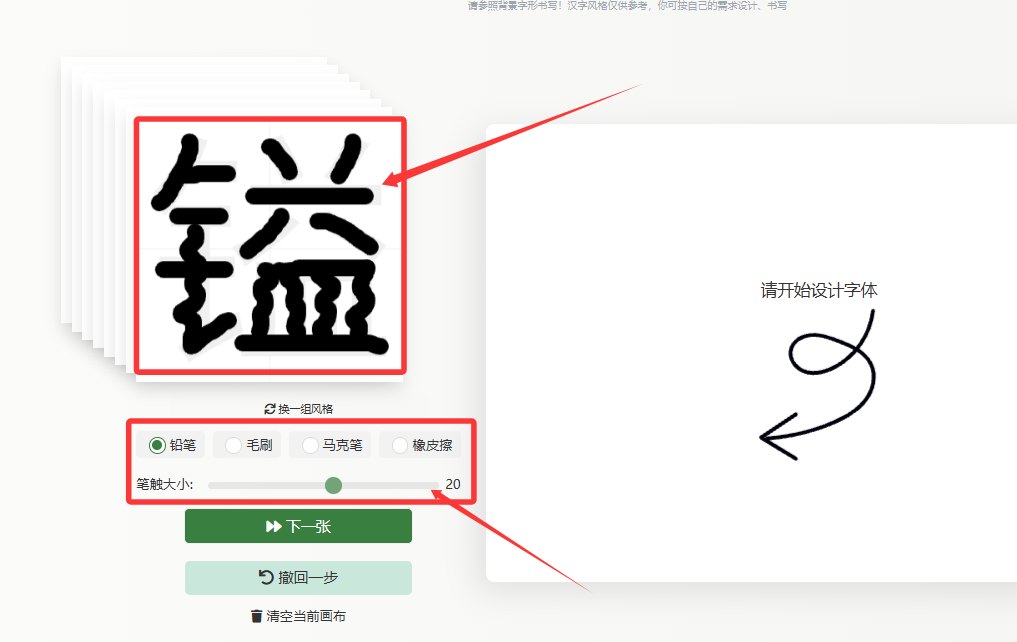This screenshot has height=642, width=1017.
Task: Click the 下一张 next button
Action: [x=298, y=526]
